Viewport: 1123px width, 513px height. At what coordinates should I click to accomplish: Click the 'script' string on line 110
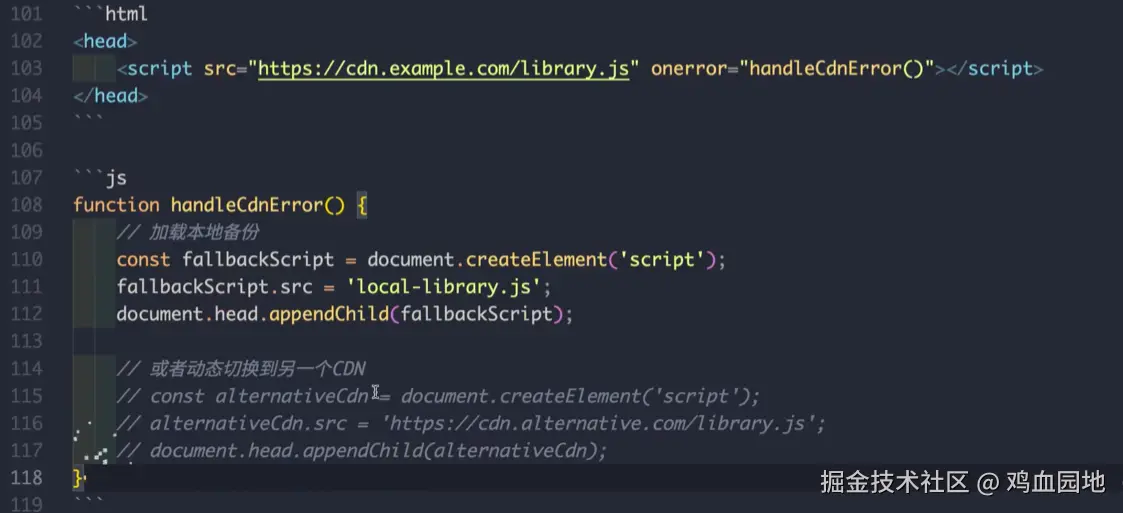(x=662, y=259)
